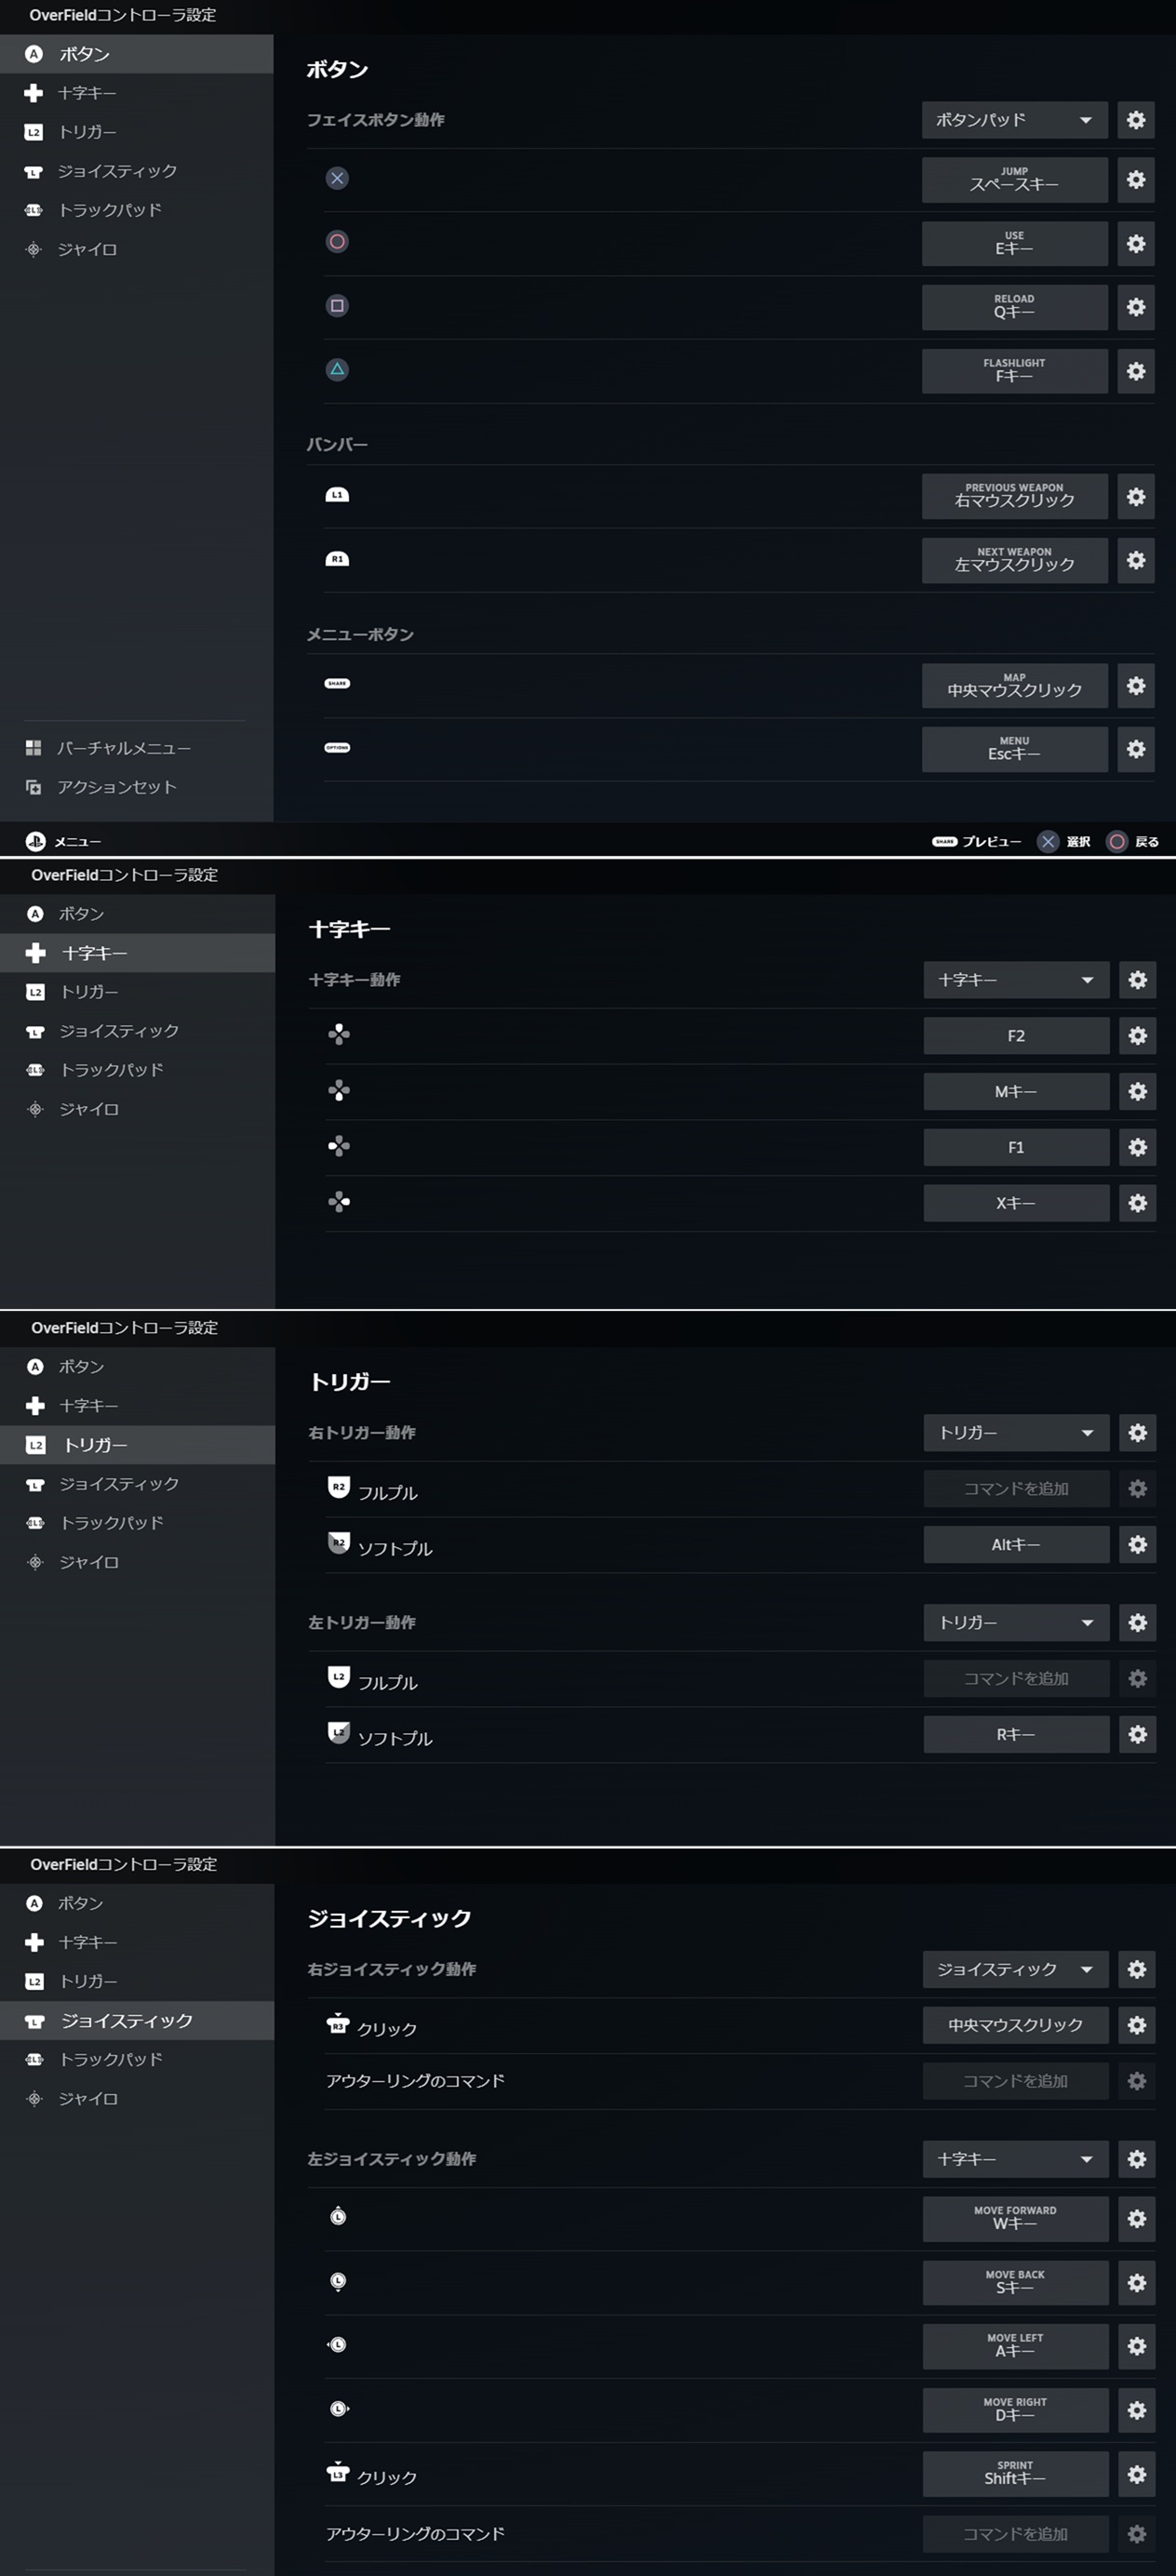The width and height of the screenshot is (1176, 2576).
Task: Click the Xキー binding button
Action: [1016, 1203]
